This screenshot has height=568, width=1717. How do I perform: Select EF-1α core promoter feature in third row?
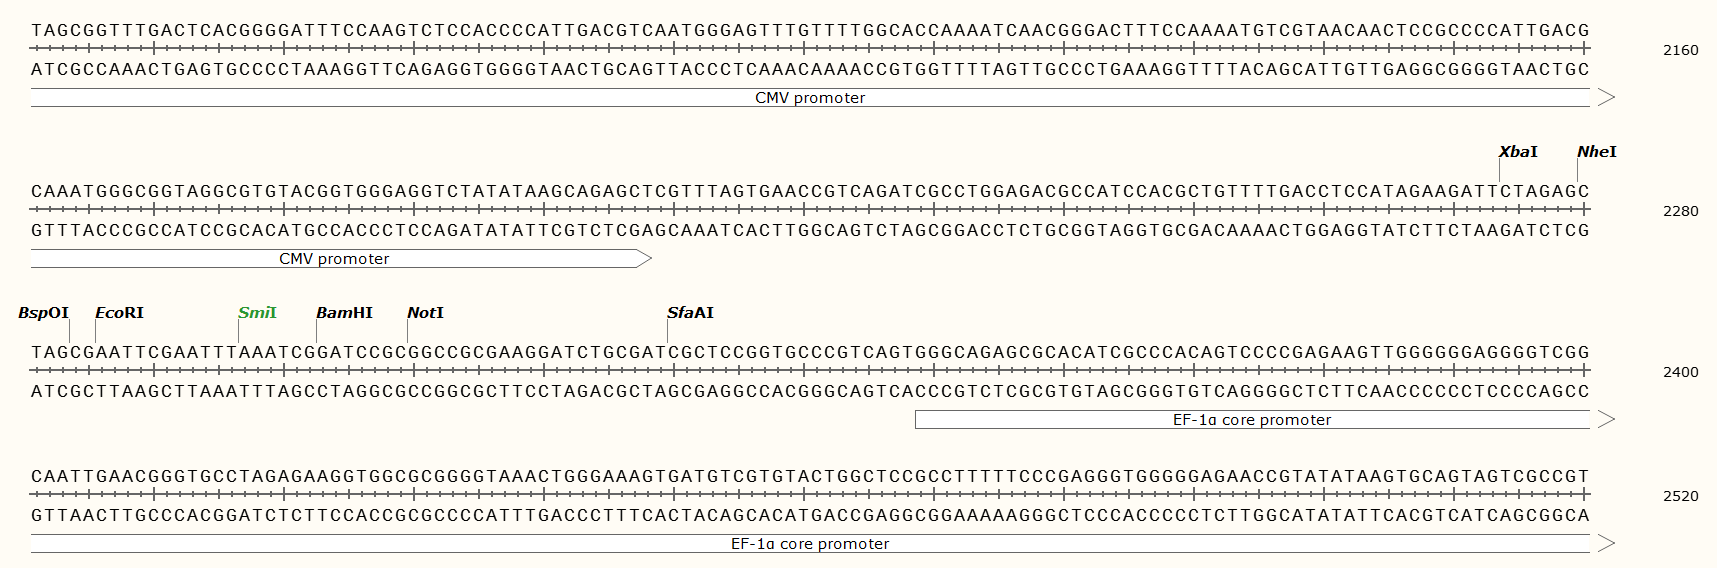[x=1265, y=420]
